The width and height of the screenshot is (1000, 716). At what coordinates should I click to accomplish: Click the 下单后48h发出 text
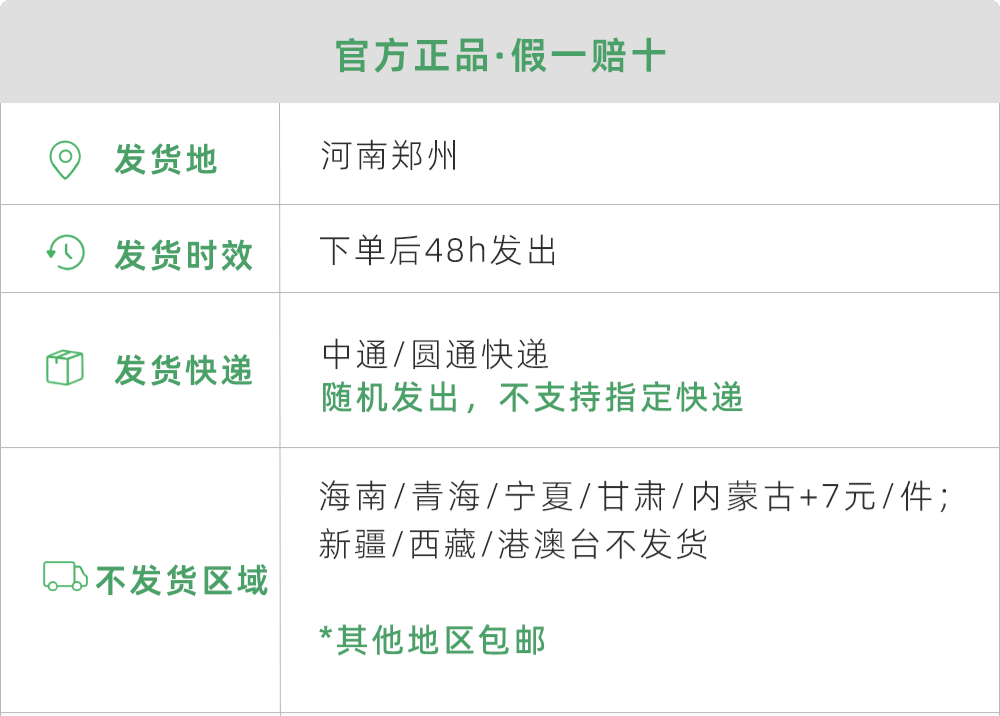(438, 251)
